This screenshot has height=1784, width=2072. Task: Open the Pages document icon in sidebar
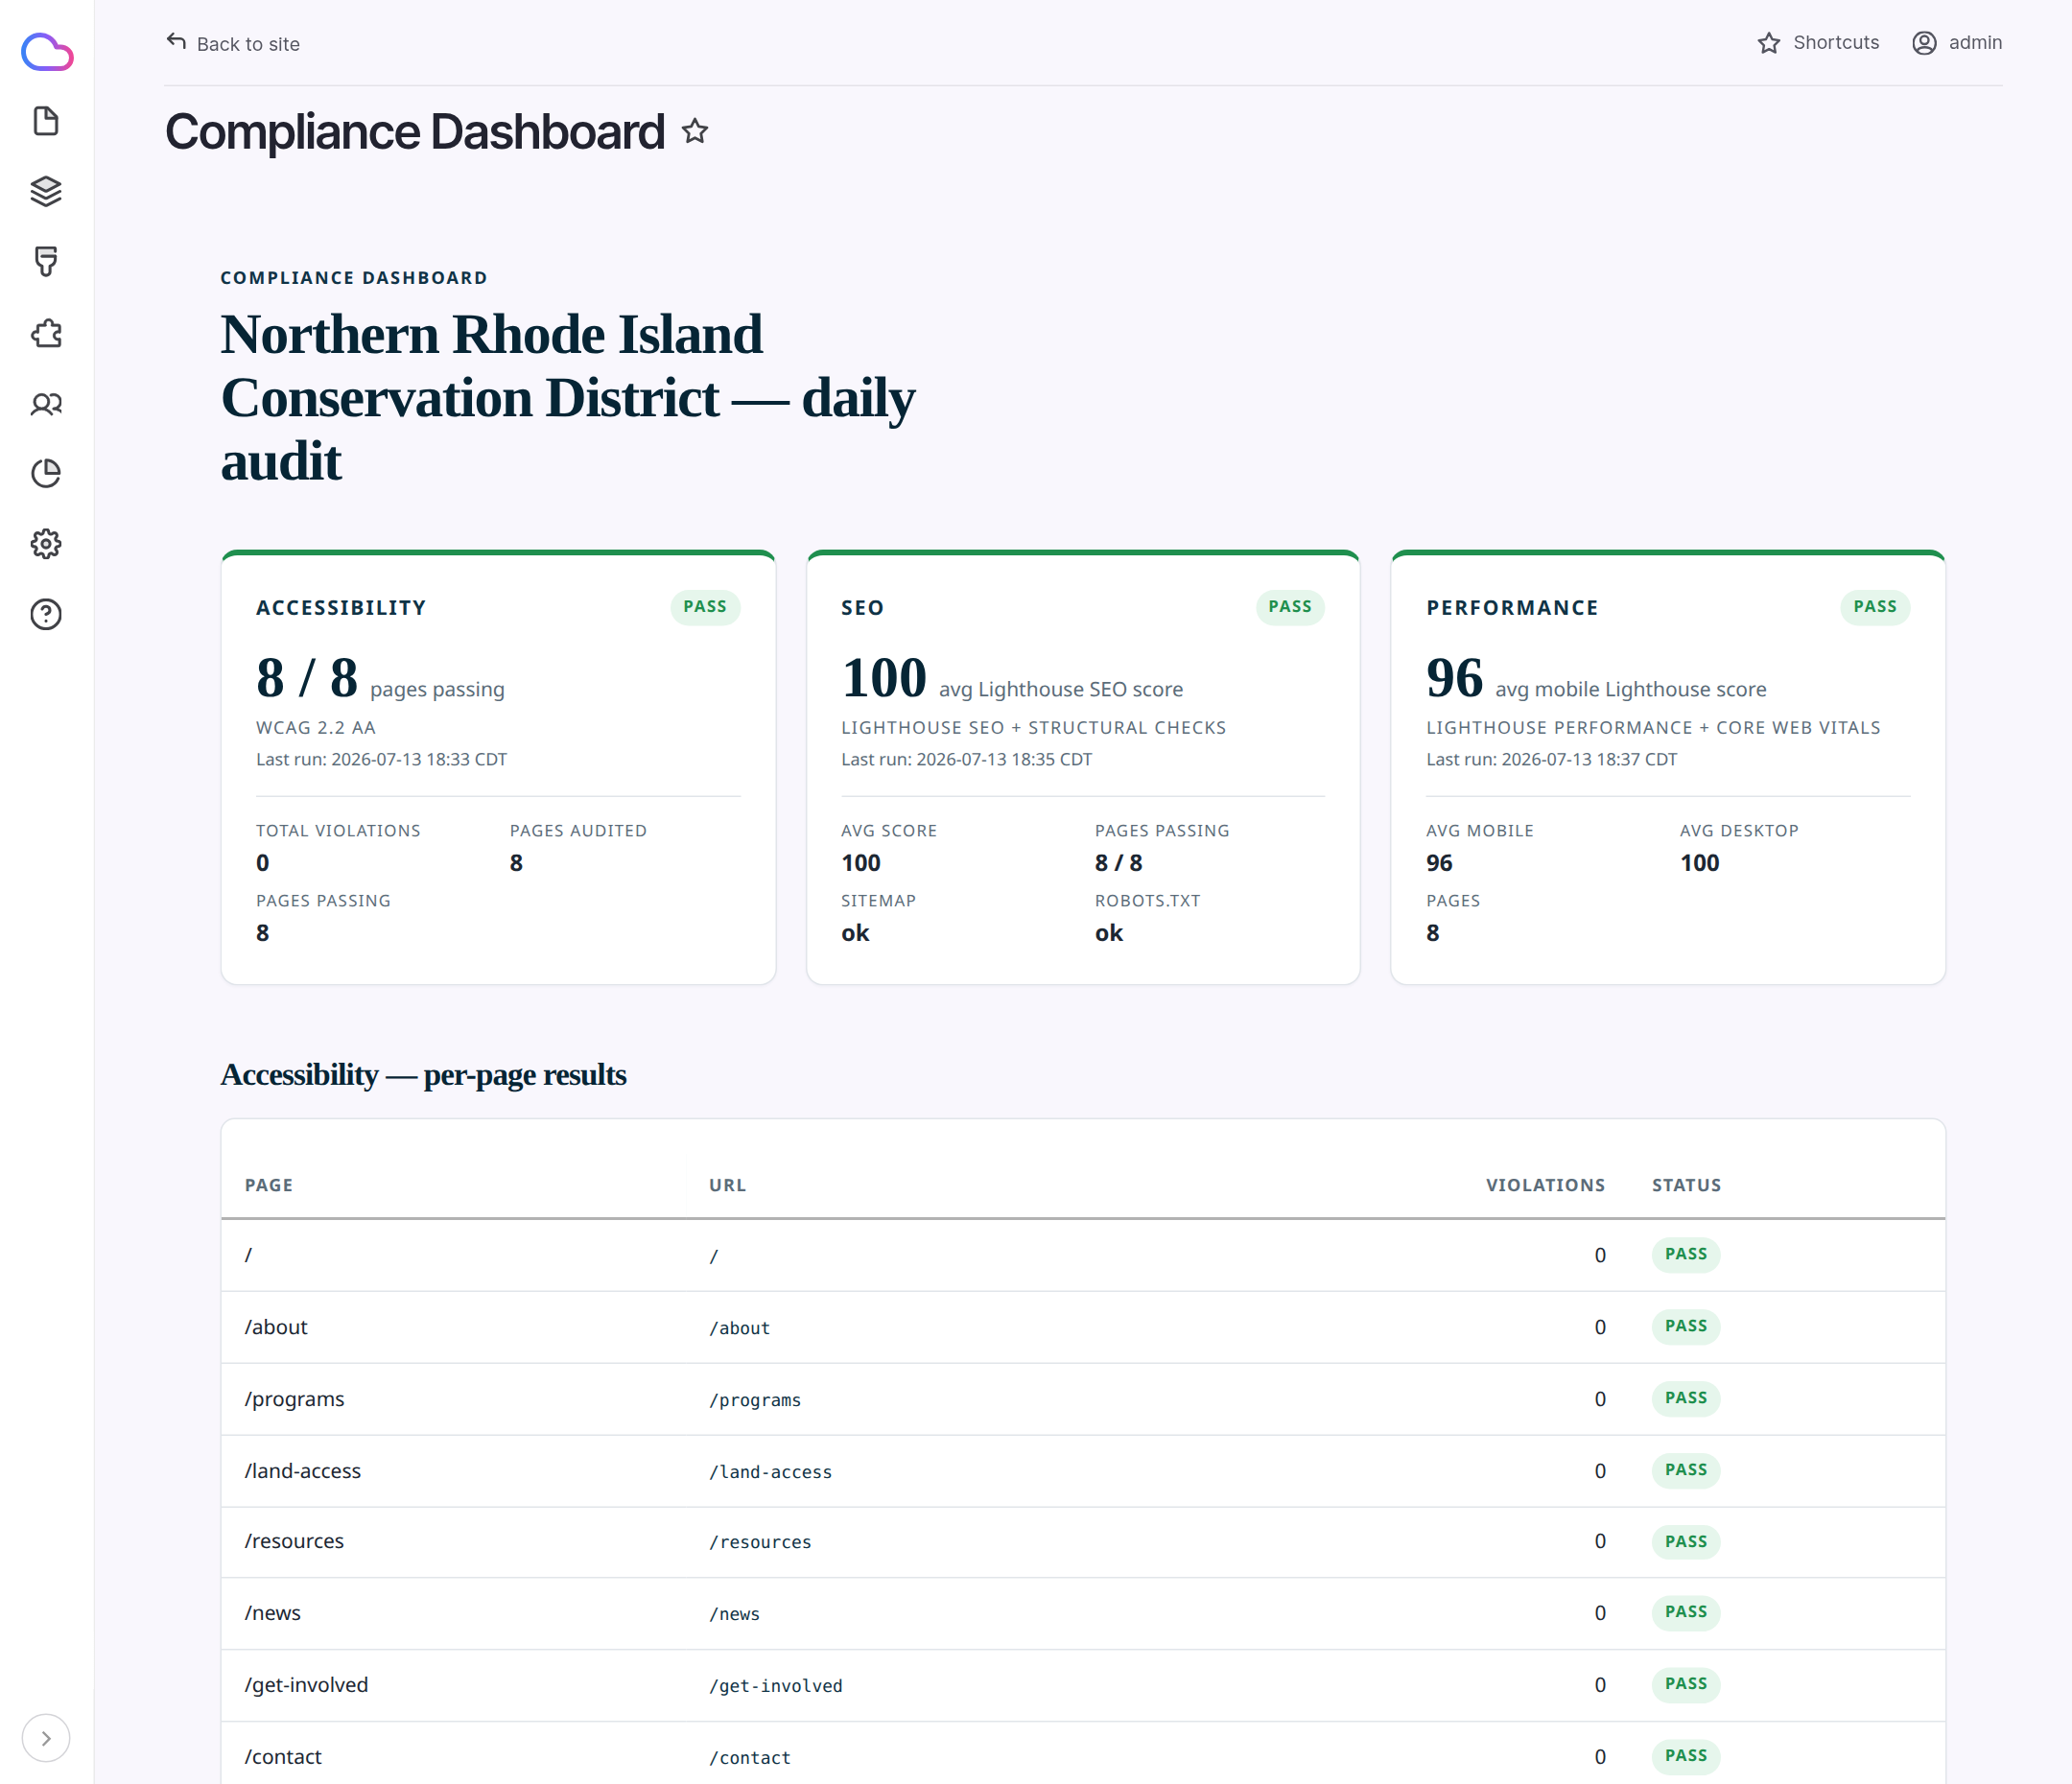pos(46,121)
